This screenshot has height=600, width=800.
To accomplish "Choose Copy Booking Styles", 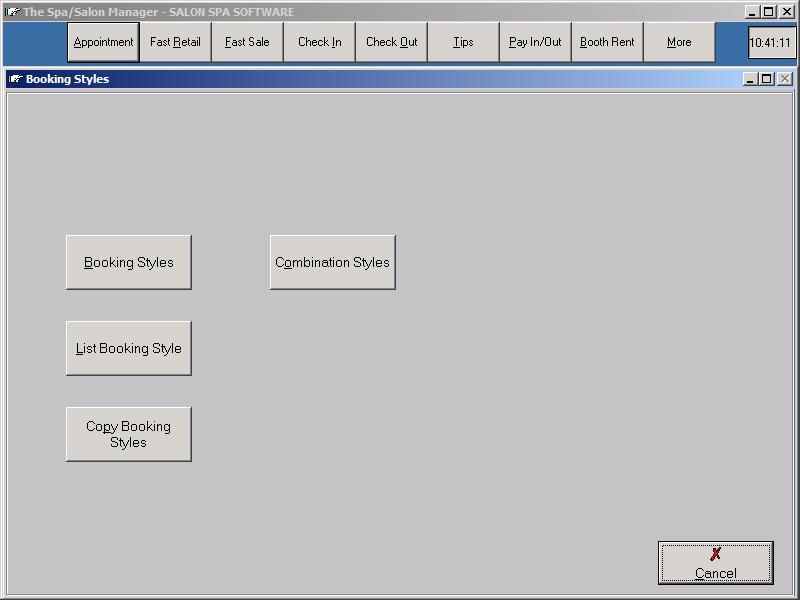I will (128, 434).
